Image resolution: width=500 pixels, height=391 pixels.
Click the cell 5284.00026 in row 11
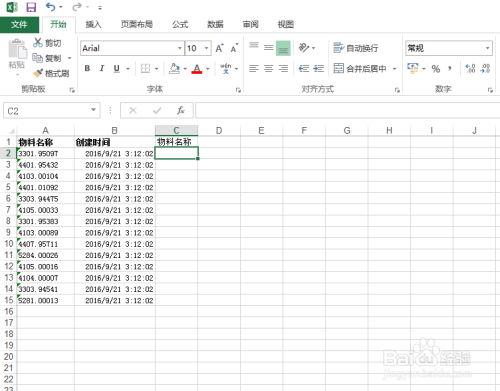click(46, 255)
